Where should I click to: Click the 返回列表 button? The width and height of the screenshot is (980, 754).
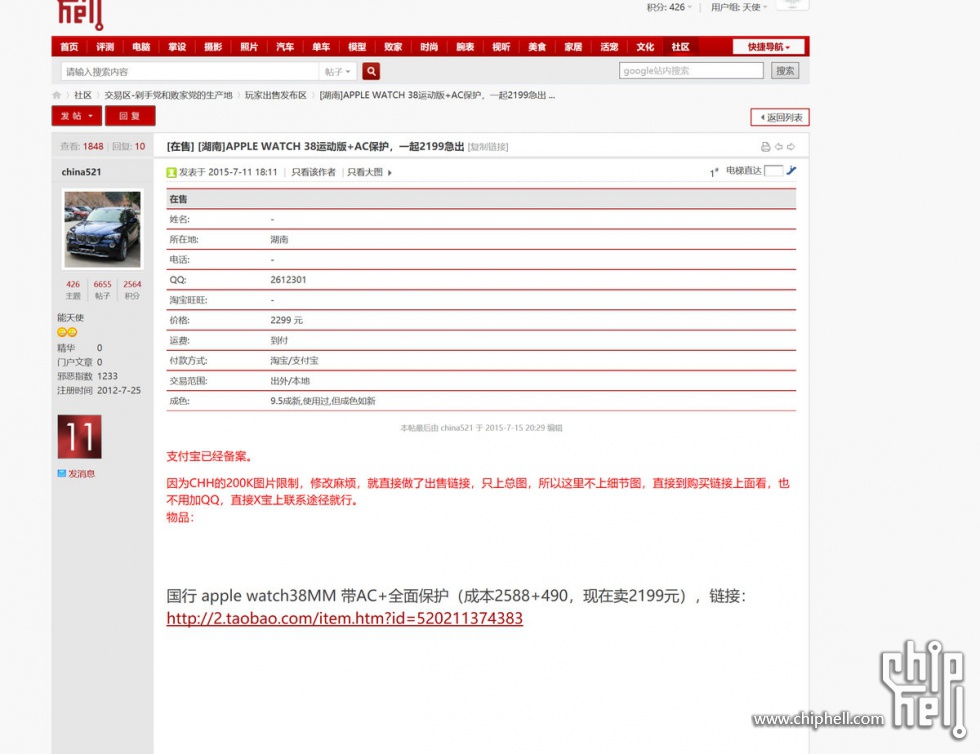(780, 118)
